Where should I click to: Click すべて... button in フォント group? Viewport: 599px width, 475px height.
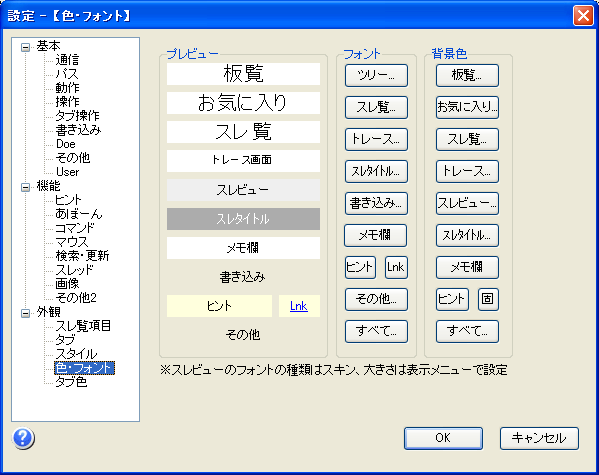pos(376,331)
